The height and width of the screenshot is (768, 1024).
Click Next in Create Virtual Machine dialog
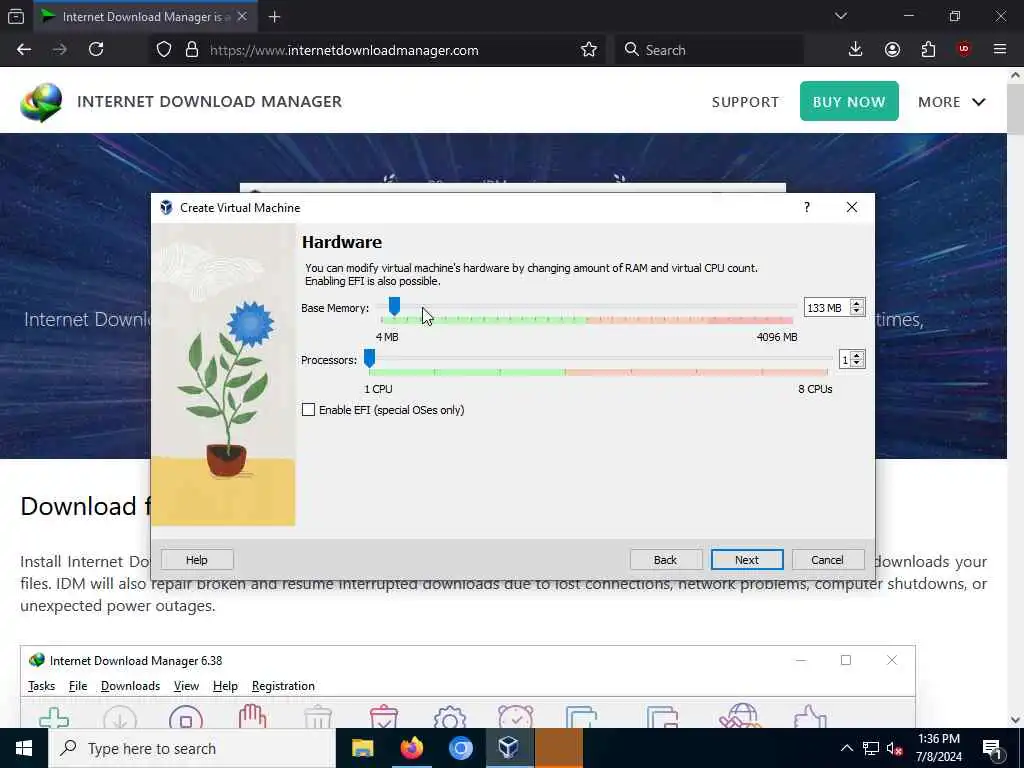(x=747, y=560)
